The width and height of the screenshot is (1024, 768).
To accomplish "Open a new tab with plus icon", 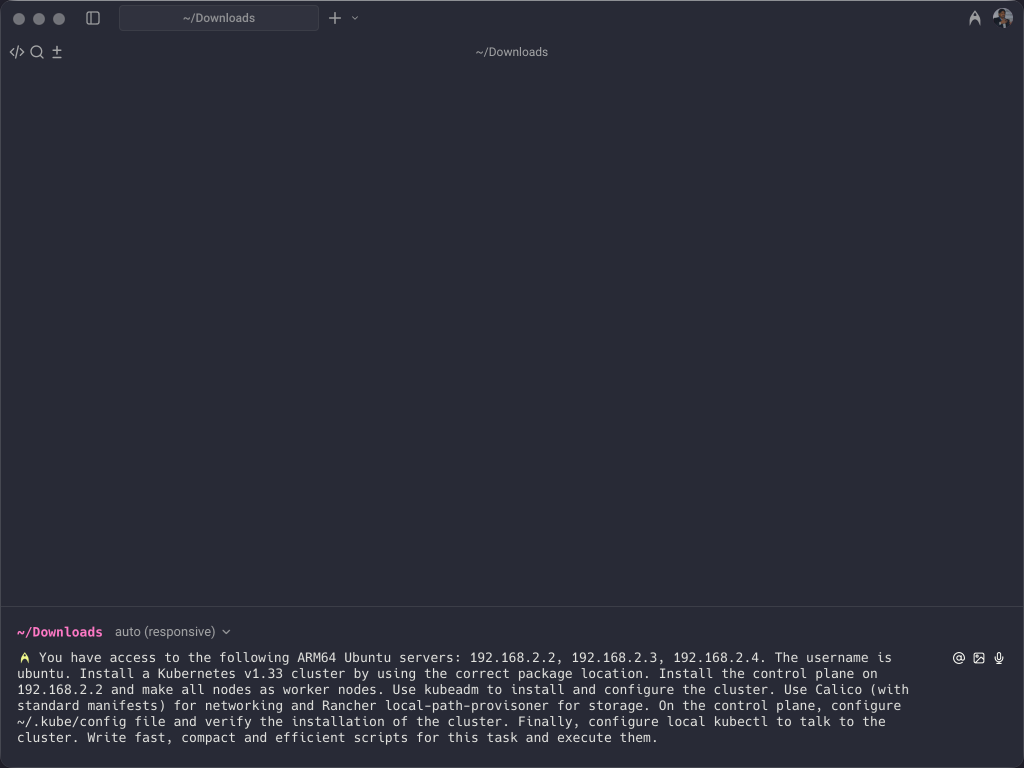I will click(x=335, y=18).
